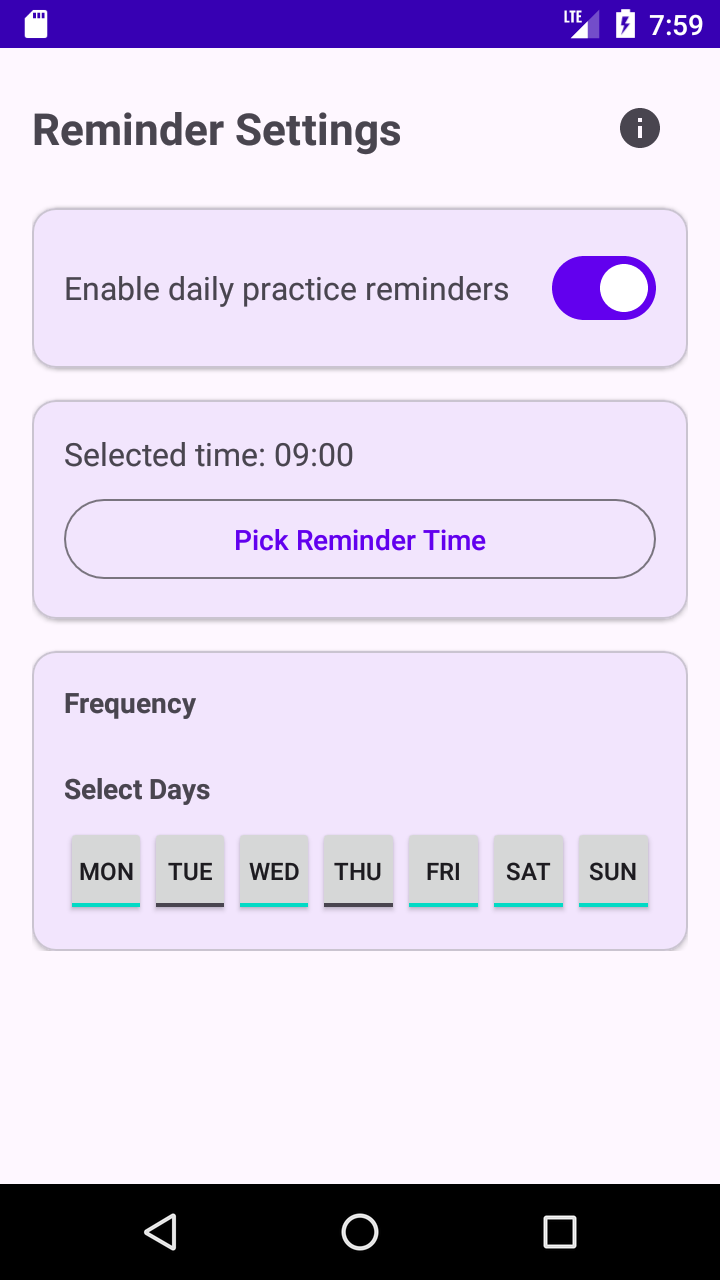Turn on the THU day toggle

click(358, 871)
